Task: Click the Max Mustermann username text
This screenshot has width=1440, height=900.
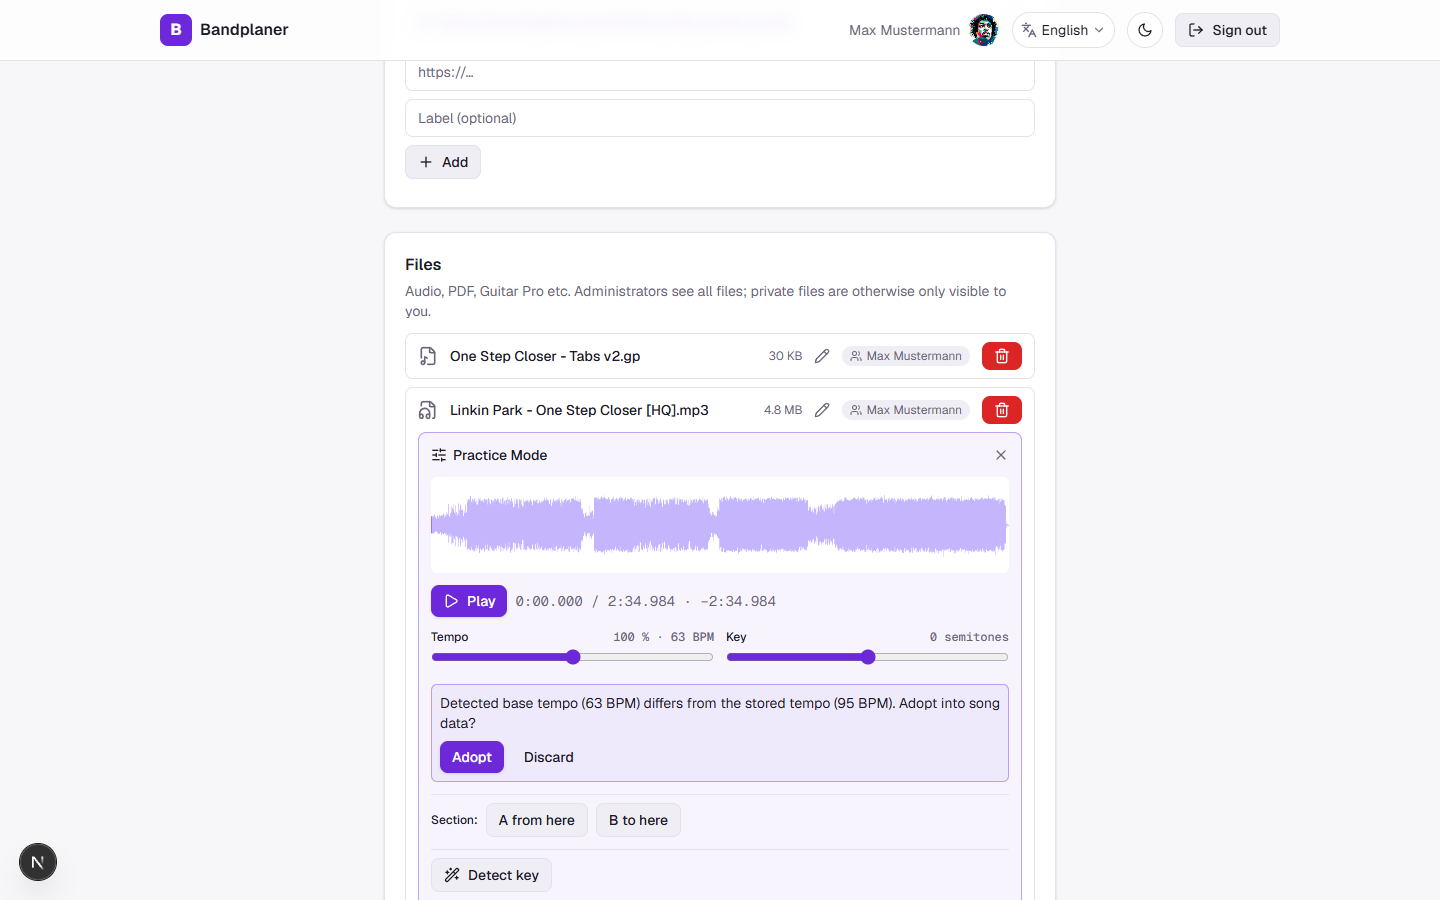Action: (x=904, y=30)
